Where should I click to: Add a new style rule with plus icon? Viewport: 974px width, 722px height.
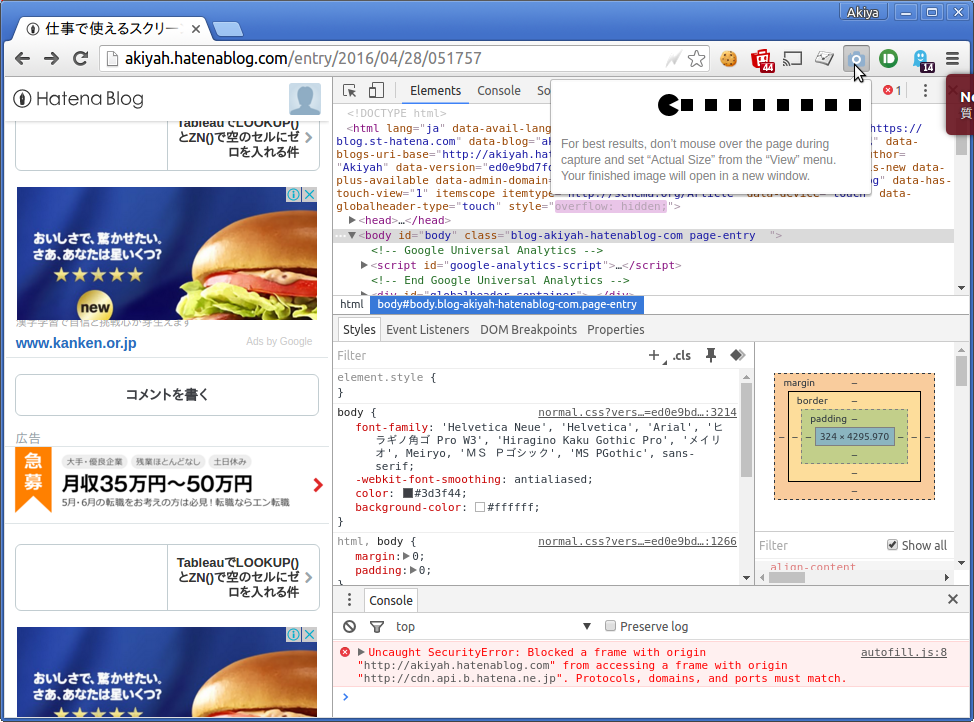(x=653, y=355)
